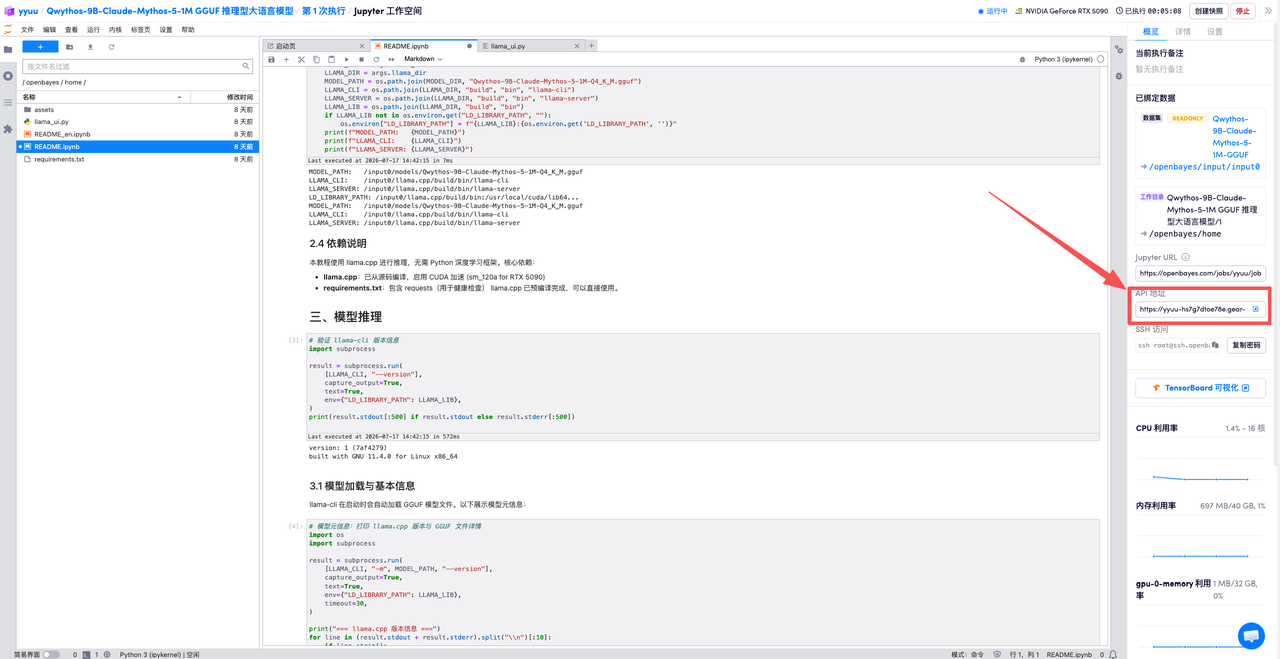Open the 帮助 menu

coord(188,30)
